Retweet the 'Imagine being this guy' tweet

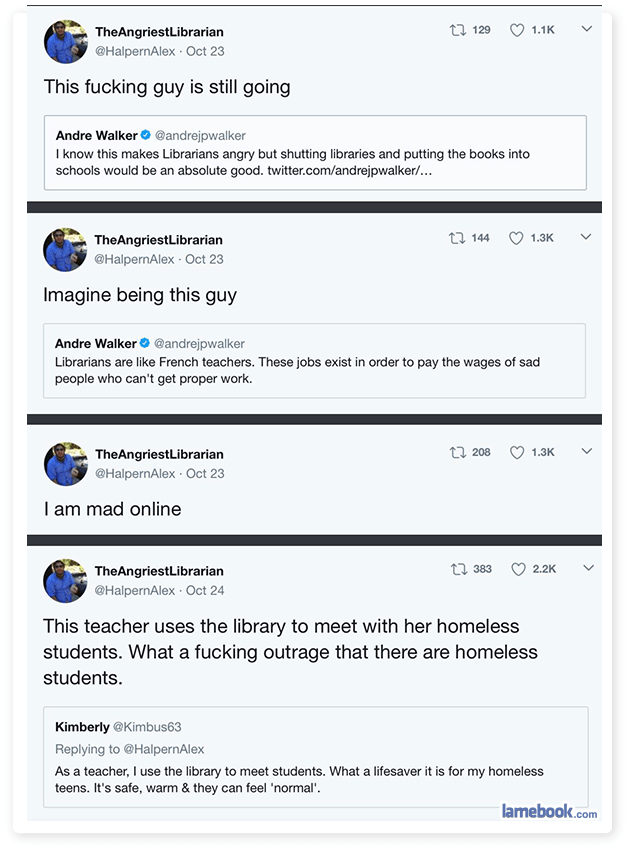pos(458,238)
